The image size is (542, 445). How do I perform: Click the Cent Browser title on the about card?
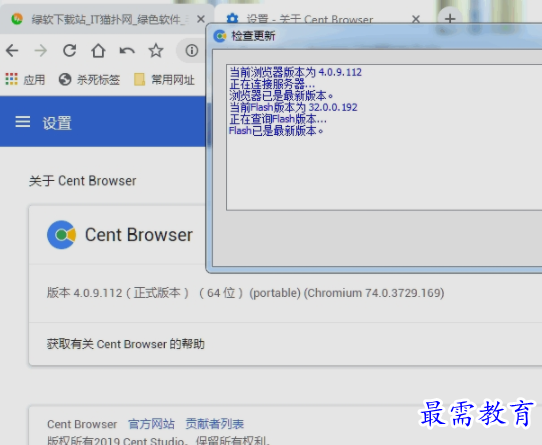pyautogui.click(x=139, y=235)
